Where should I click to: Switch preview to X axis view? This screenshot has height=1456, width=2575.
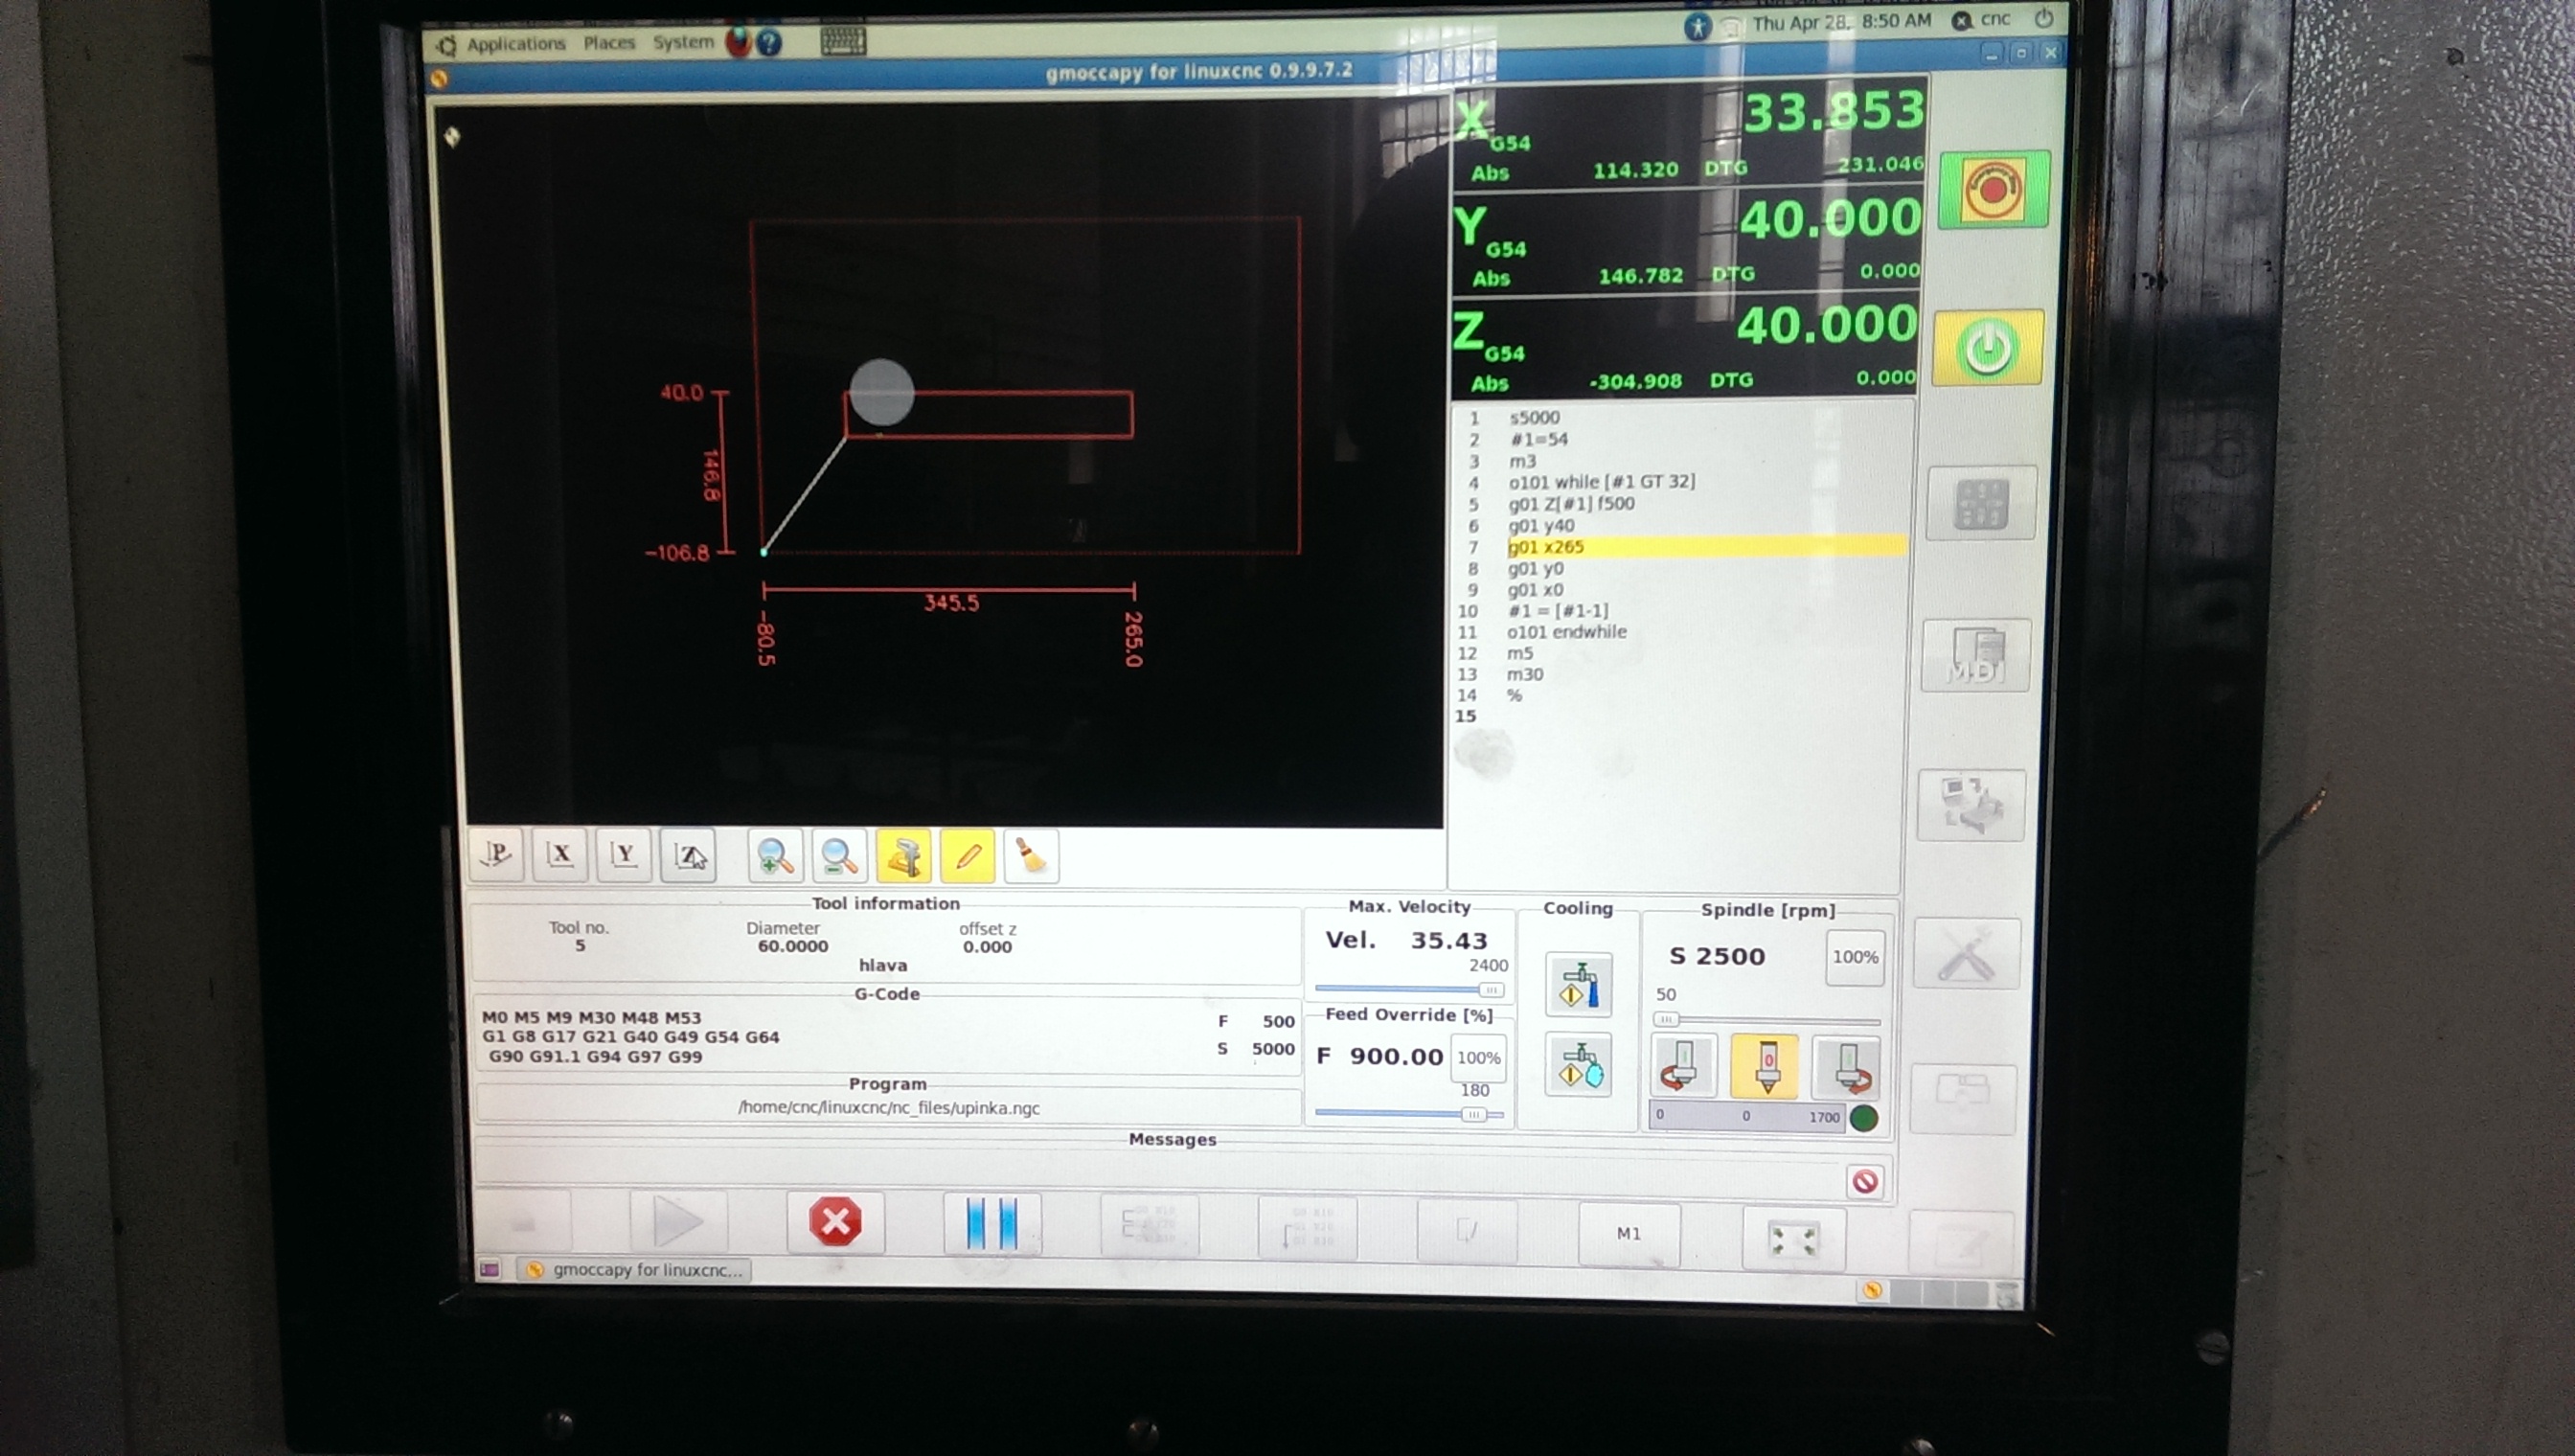coord(560,855)
